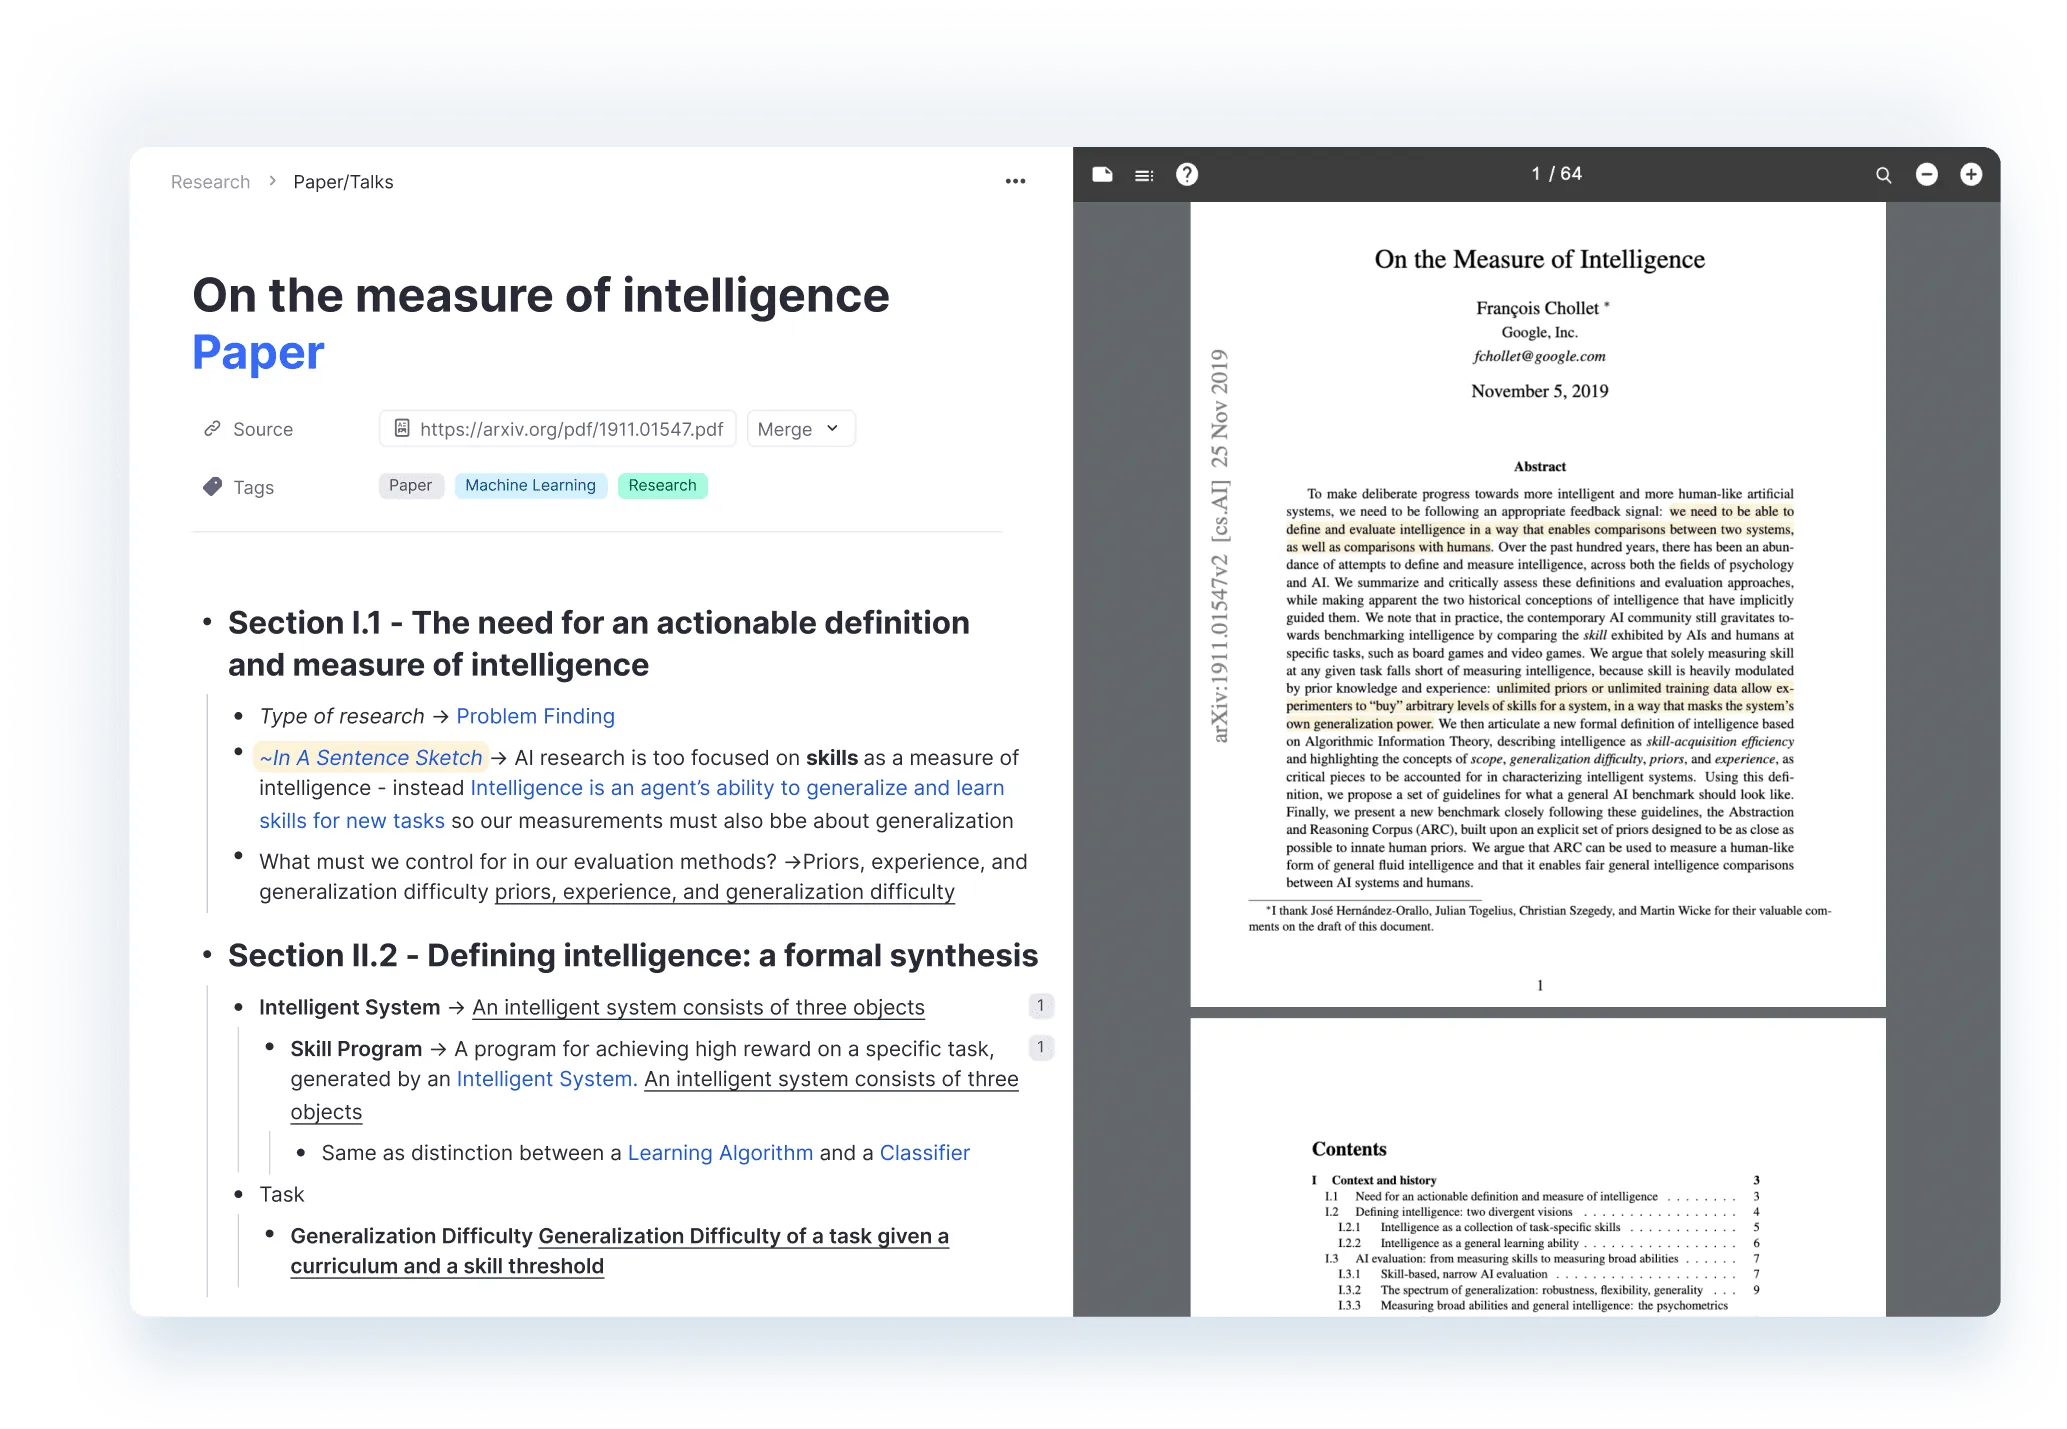Click PDF contents entry 'Context and history'
This screenshot has width=2067, height=1429.
[x=1383, y=1180]
